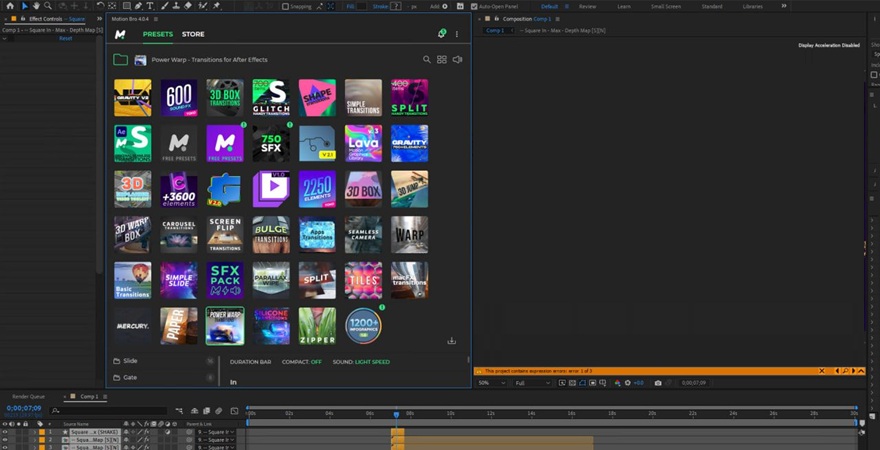Click layer 1 orange label color
880x450 pixels.
coord(41,432)
